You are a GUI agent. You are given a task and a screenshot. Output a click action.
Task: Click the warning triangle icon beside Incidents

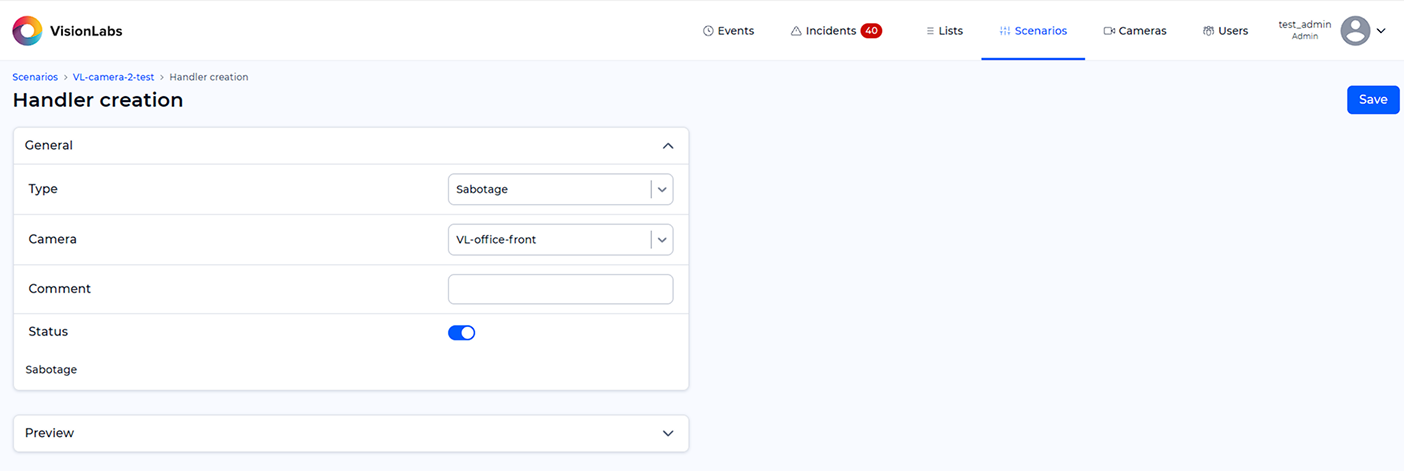tap(796, 31)
